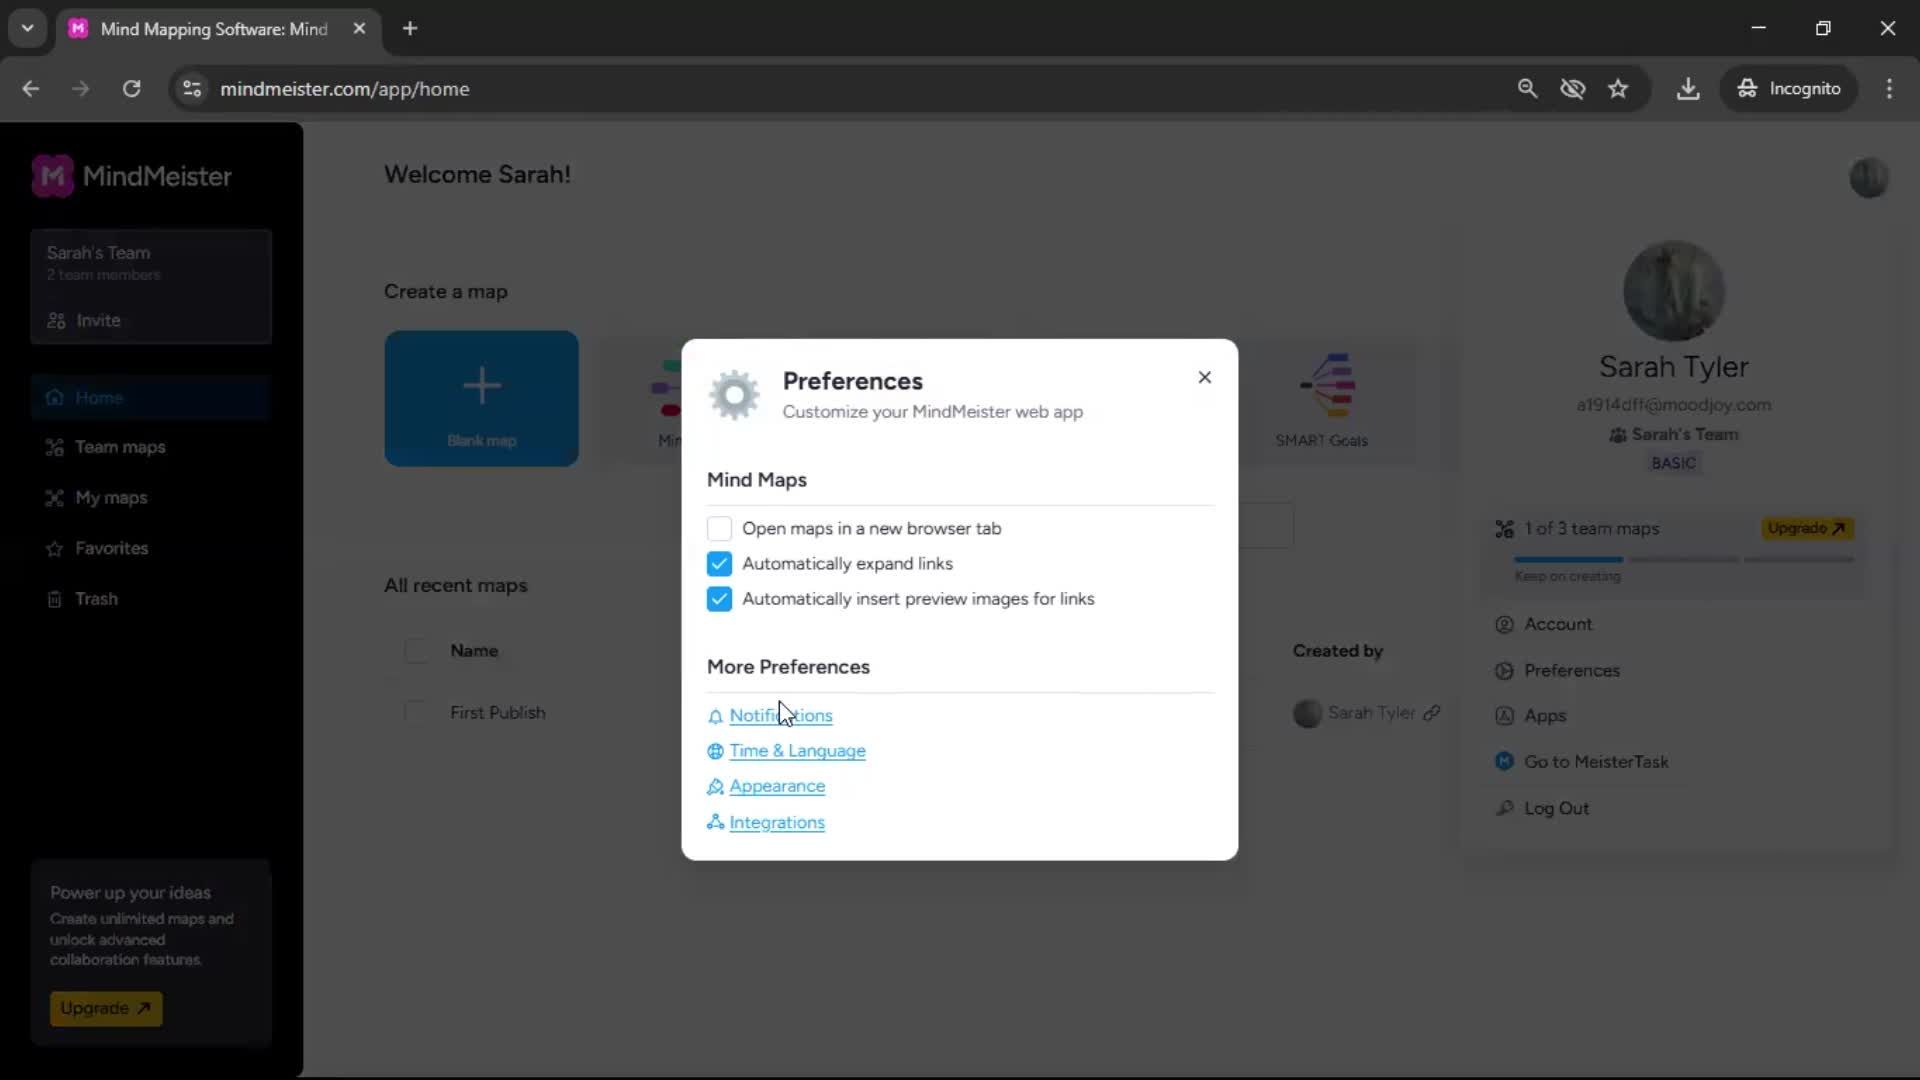Open the browser zoom magnifier icon
The height and width of the screenshot is (1080, 1920).
[1527, 89]
